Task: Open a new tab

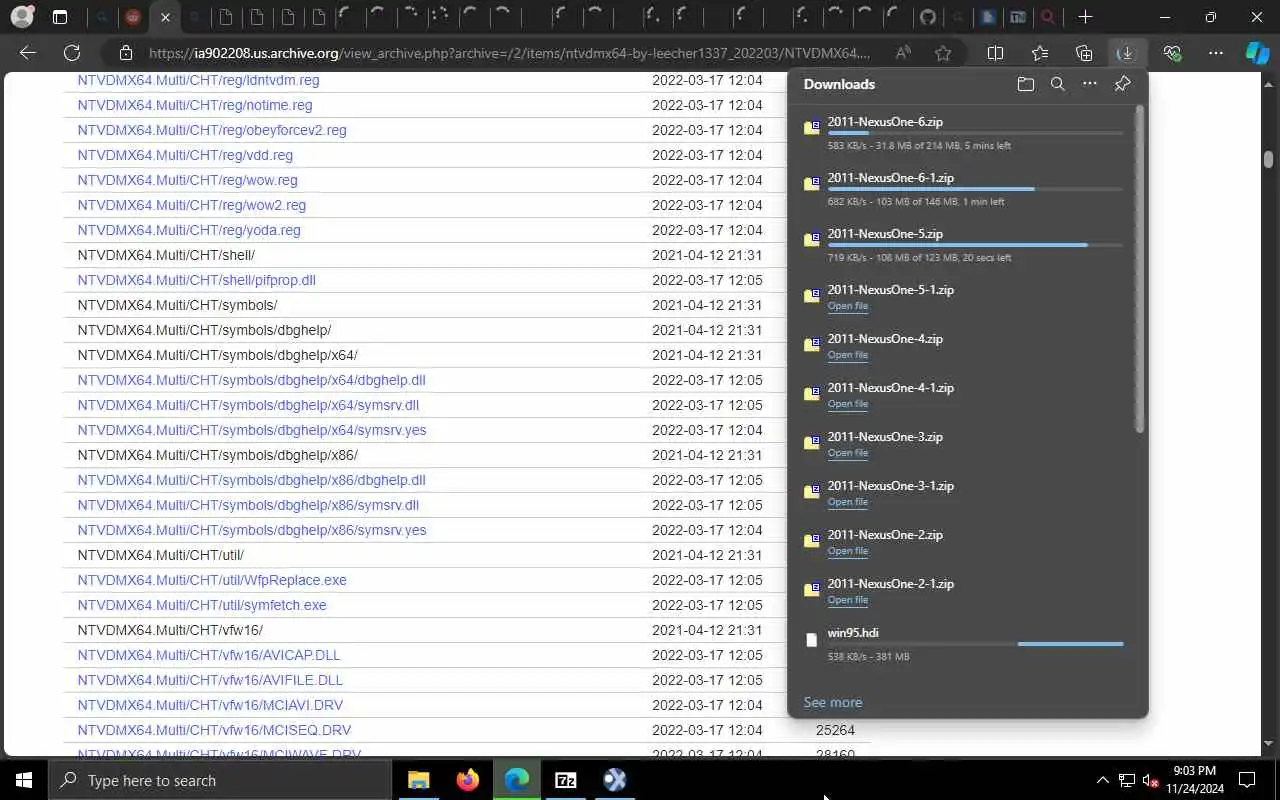Action: [x=1085, y=17]
